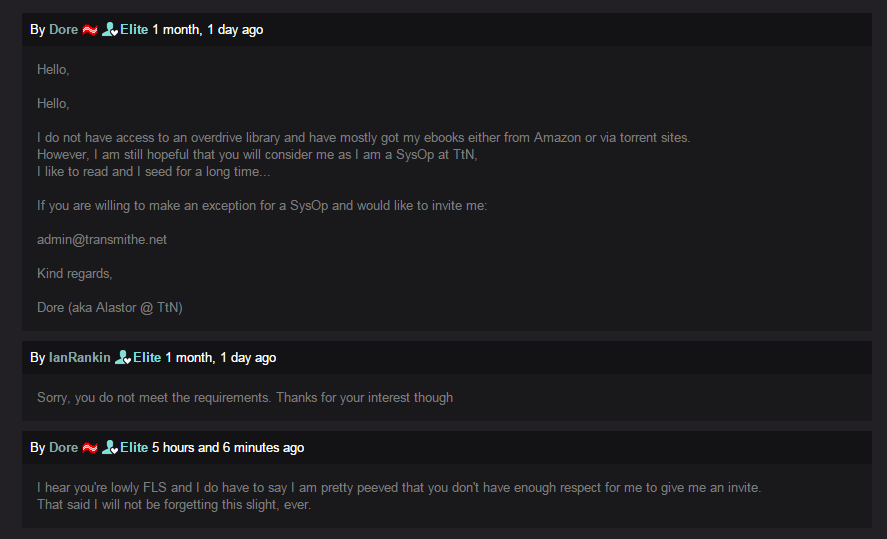Image resolution: width=887 pixels, height=539 pixels.
Task: Open Dore's profile from the 5-hours-ago post
Action: click(63, 448)
